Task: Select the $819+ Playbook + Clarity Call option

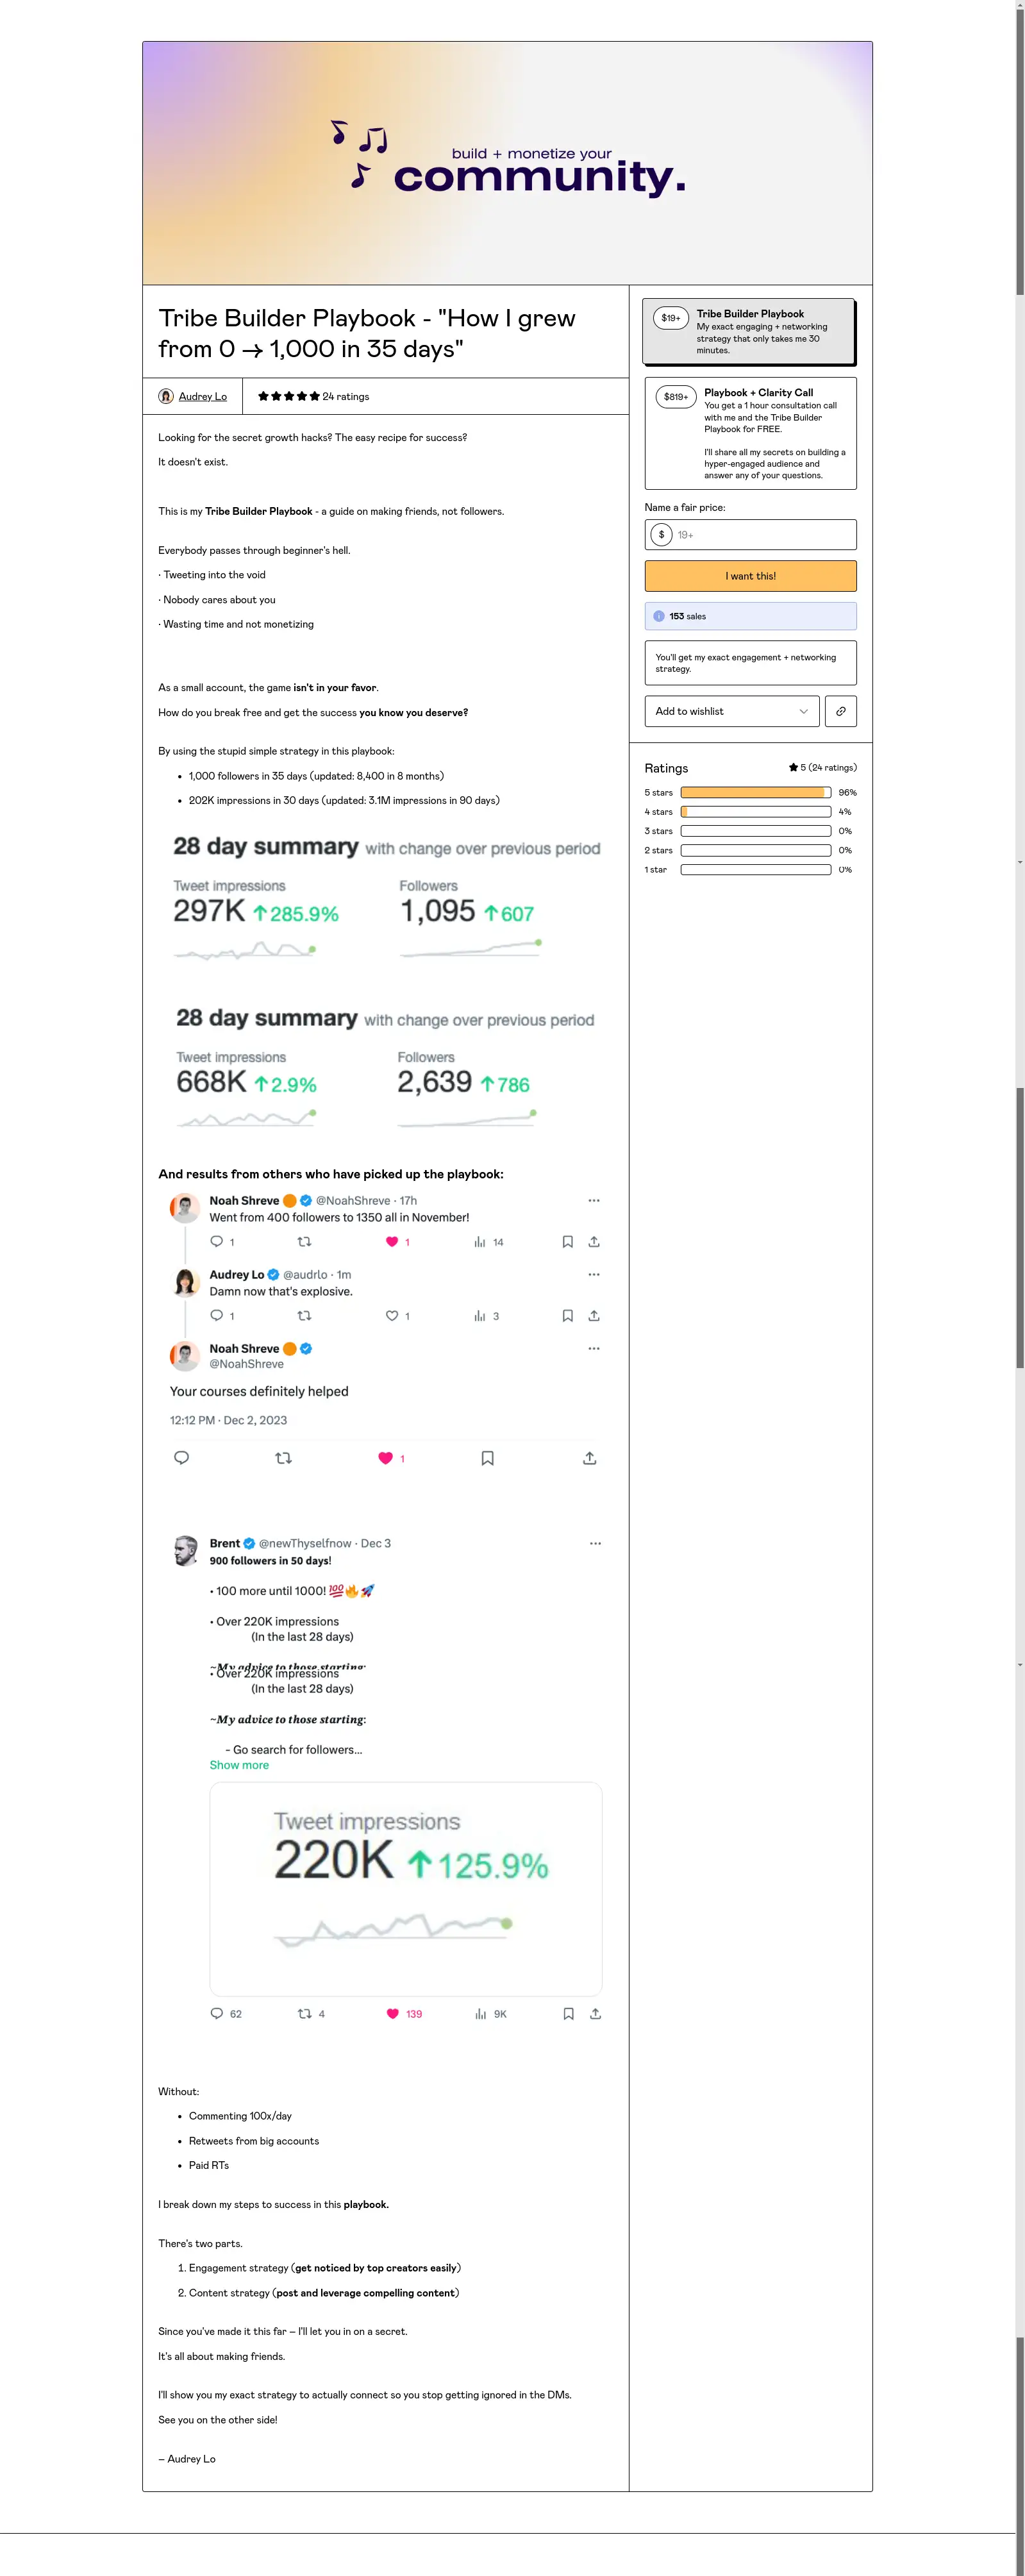Action: [750, 433]
